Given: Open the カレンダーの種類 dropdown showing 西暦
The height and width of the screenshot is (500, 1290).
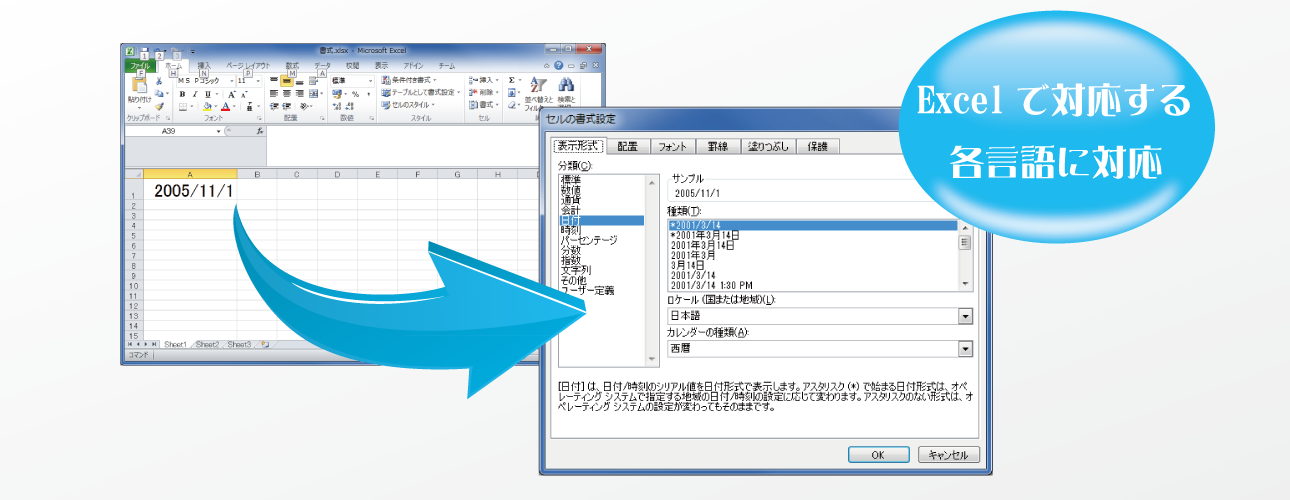Looking at the screenshot, I should [x=965, y=349].
